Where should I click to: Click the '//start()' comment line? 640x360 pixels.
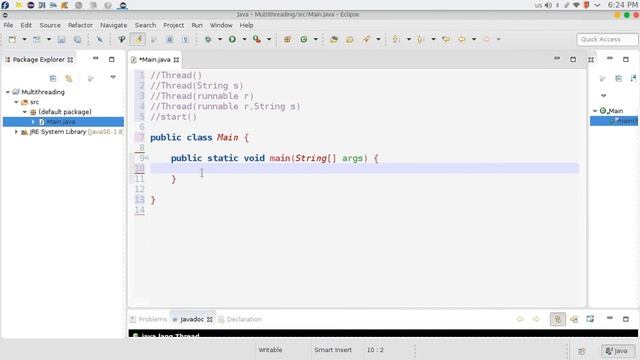pos(173,117)
